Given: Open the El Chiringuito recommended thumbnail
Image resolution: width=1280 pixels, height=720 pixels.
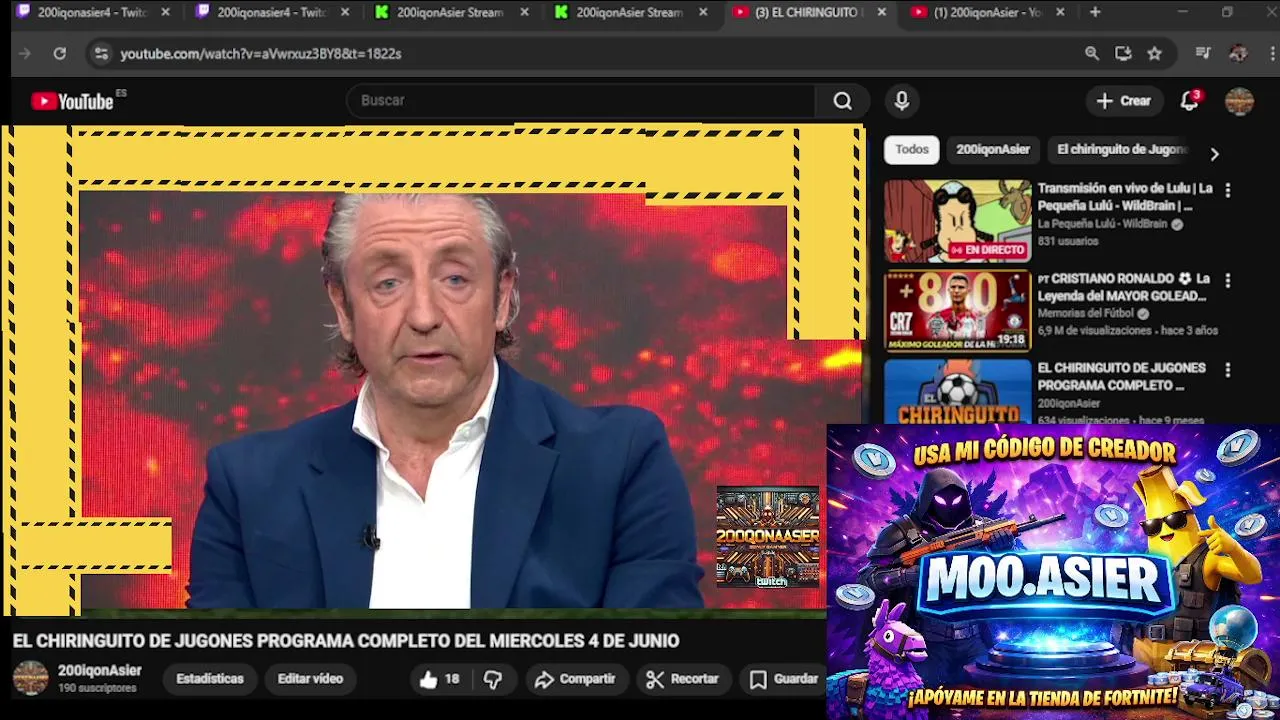Looking at the screenshot, I should [x=957, y=392].
